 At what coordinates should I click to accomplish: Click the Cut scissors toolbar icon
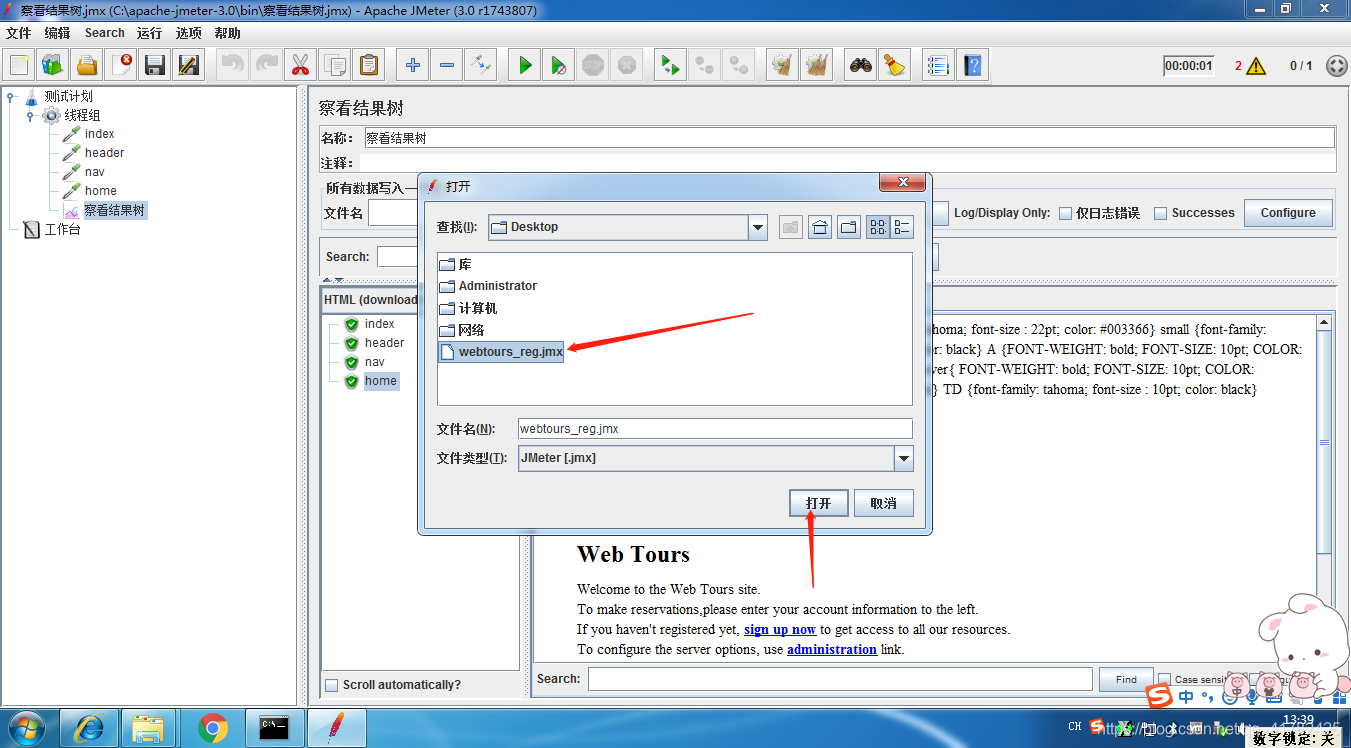point(299,66)
